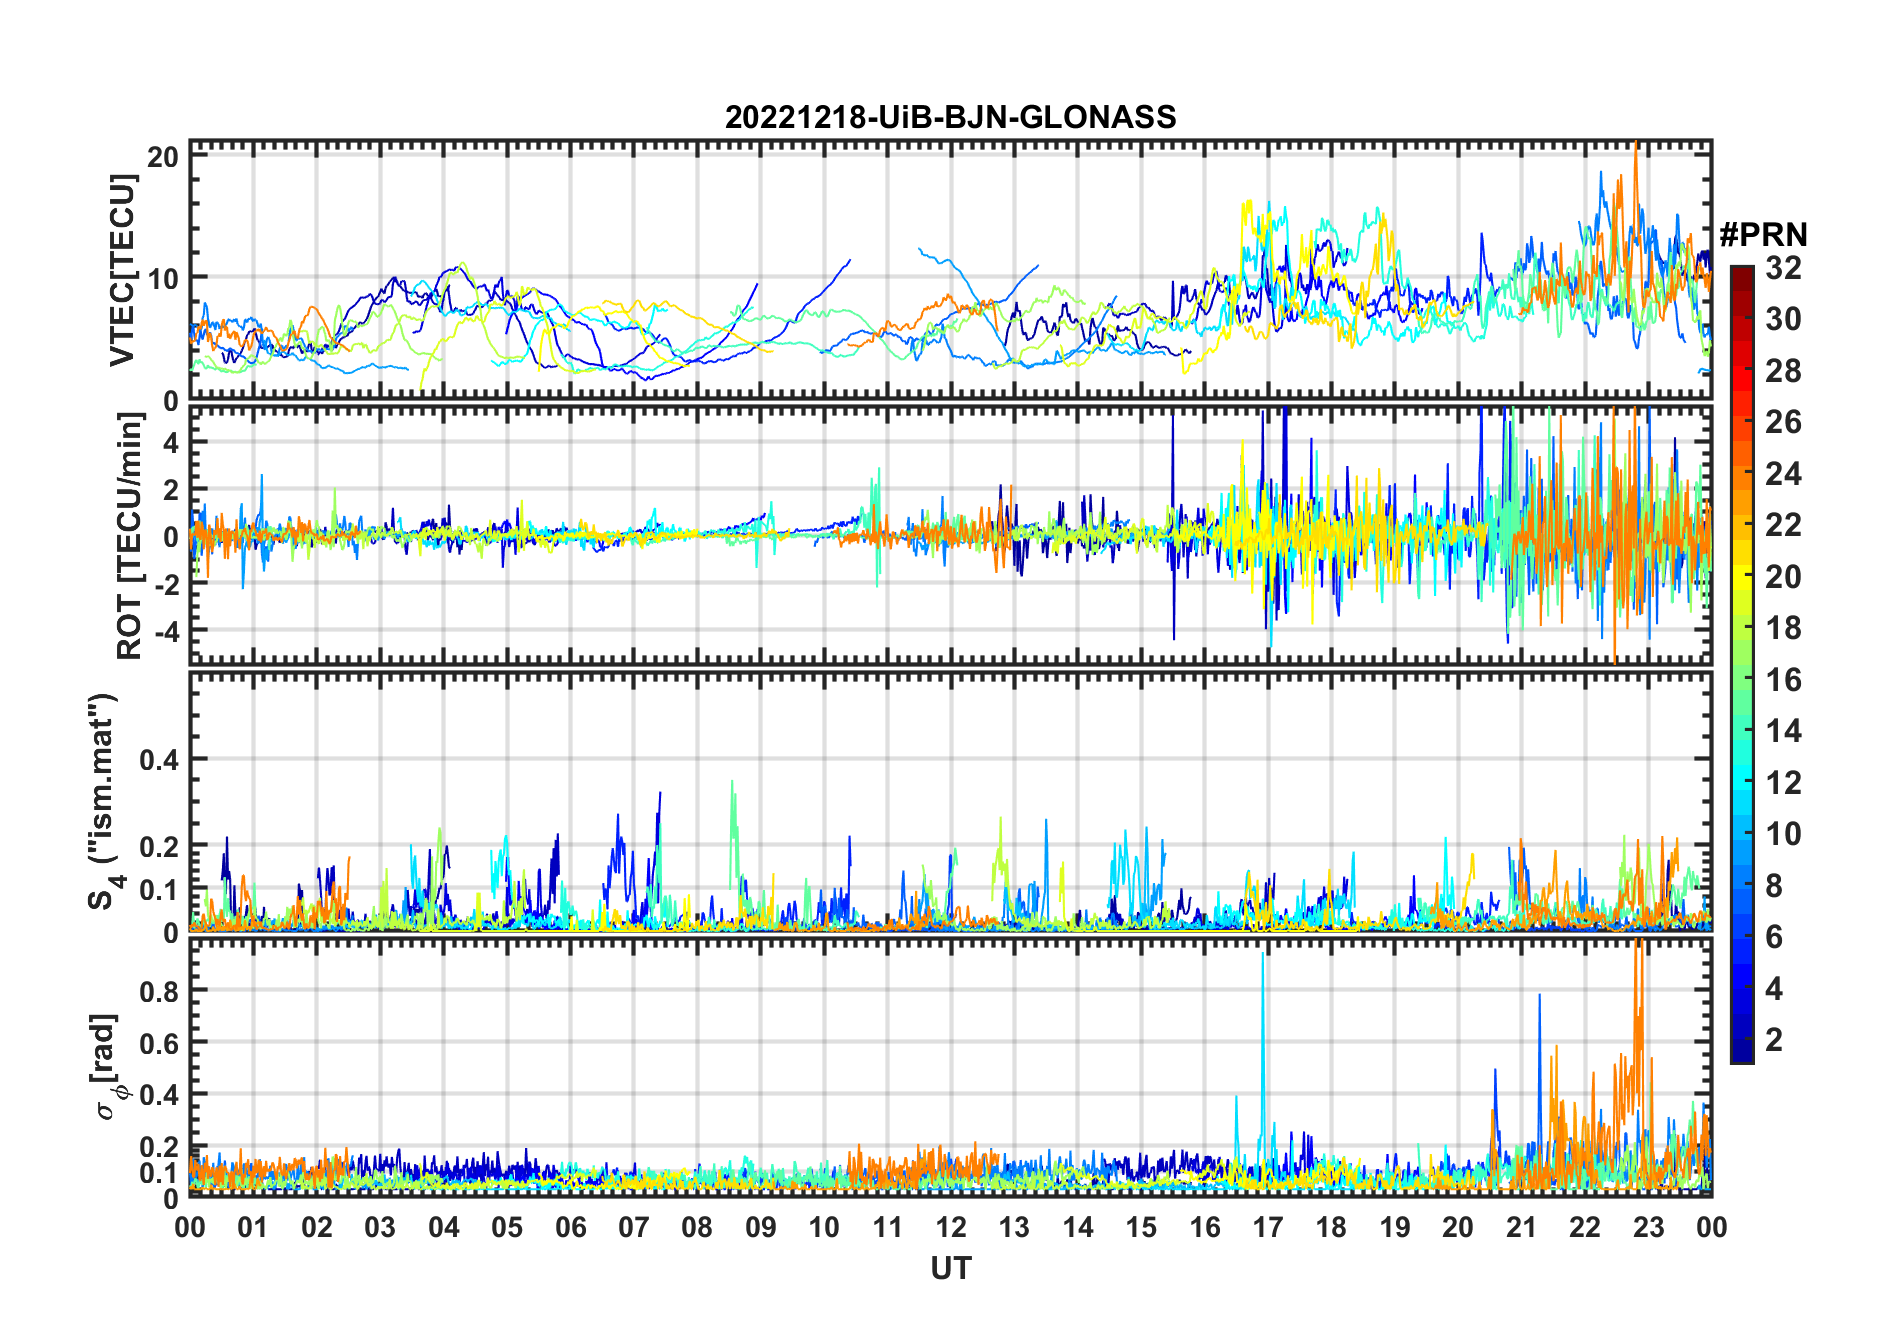
Task: Click x-axis hour label 18
Action: click(1332, 1227)
